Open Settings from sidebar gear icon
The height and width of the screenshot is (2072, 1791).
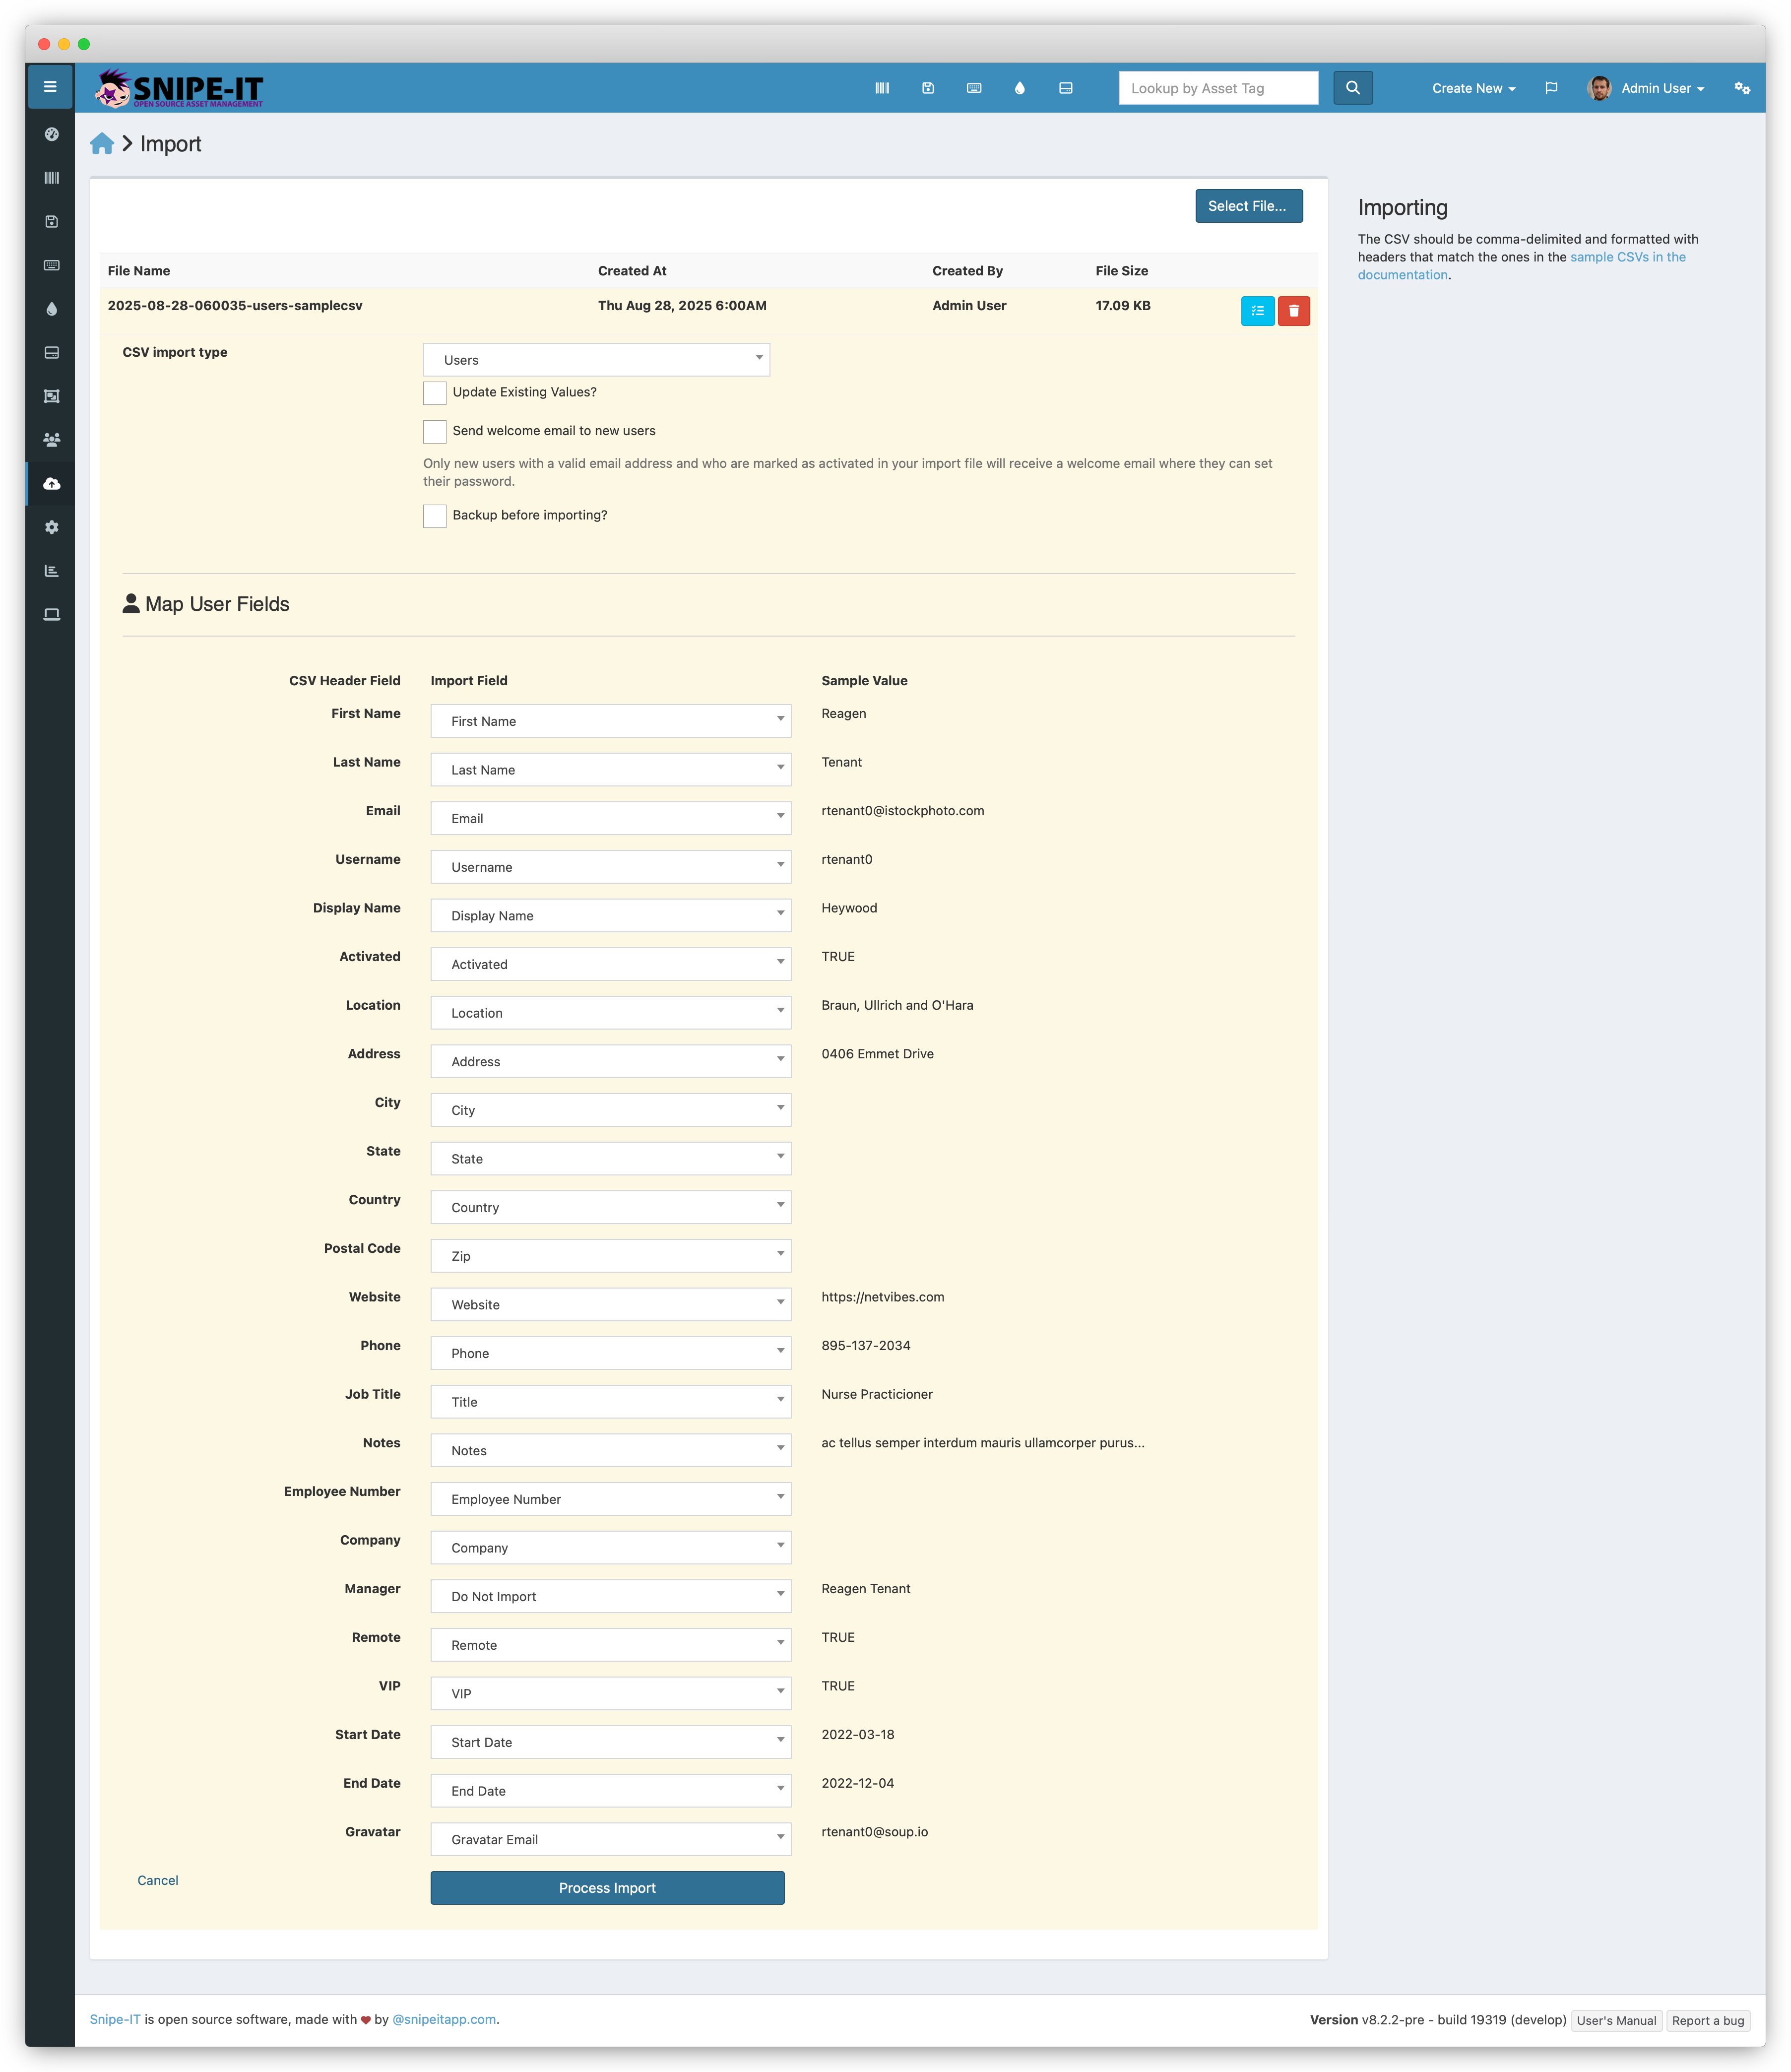(52, 527)
